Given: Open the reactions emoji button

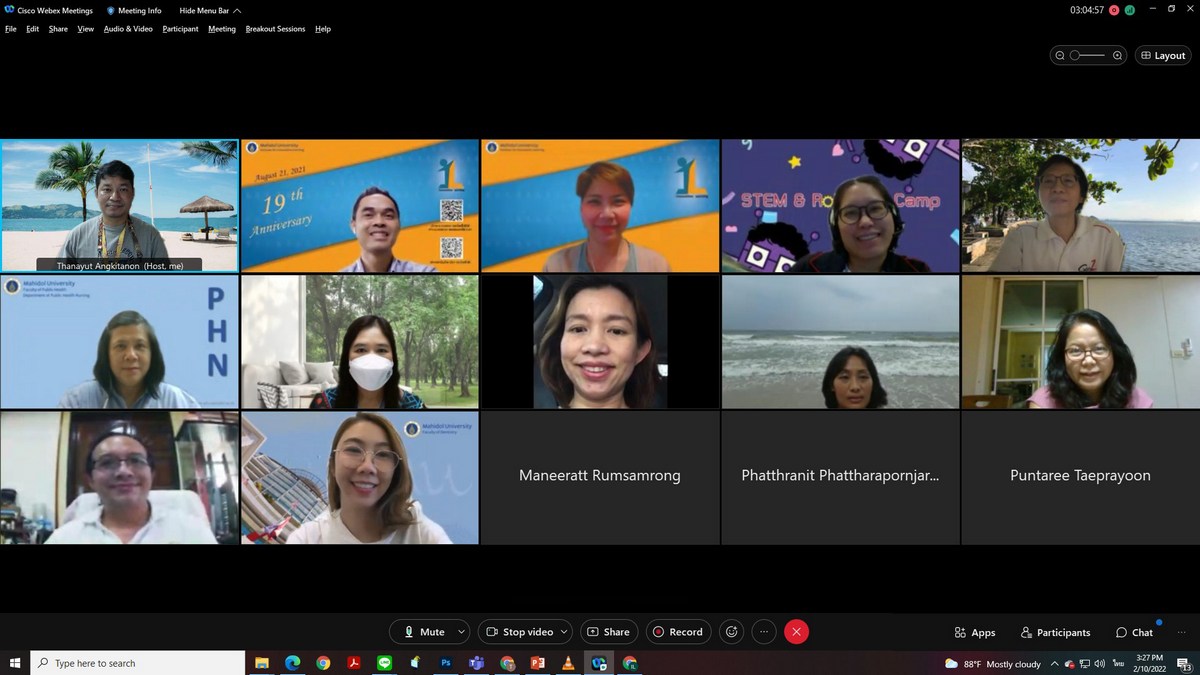Looking at the screenshot, I should [x=732, y=632].
